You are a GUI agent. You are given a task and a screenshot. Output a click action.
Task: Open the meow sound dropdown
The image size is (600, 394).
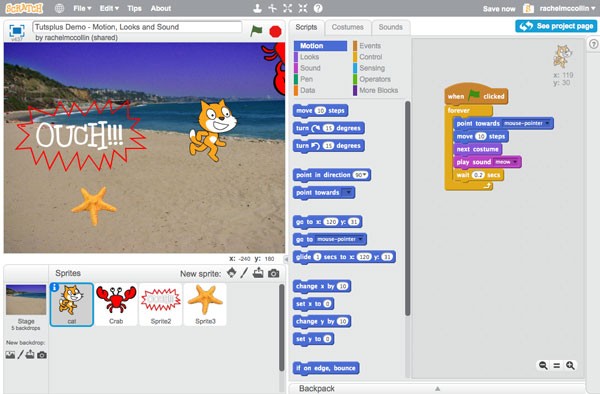[x=506, y=162]
